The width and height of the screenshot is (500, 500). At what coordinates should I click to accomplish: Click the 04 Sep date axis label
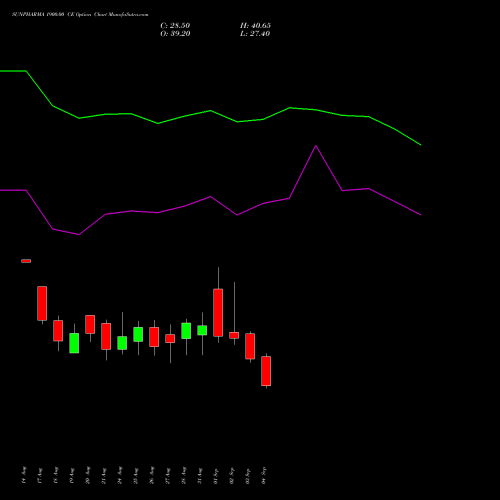point(264,475)
